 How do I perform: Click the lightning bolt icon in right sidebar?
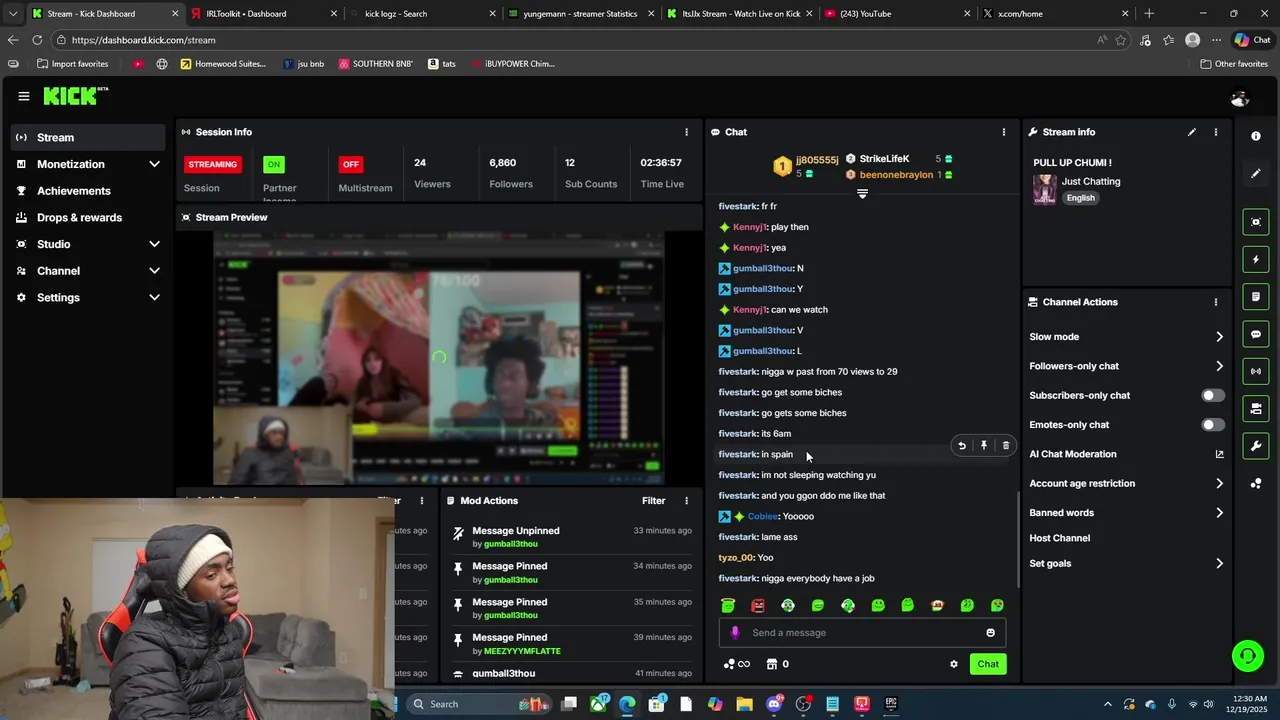click(x=1256, y=260)
